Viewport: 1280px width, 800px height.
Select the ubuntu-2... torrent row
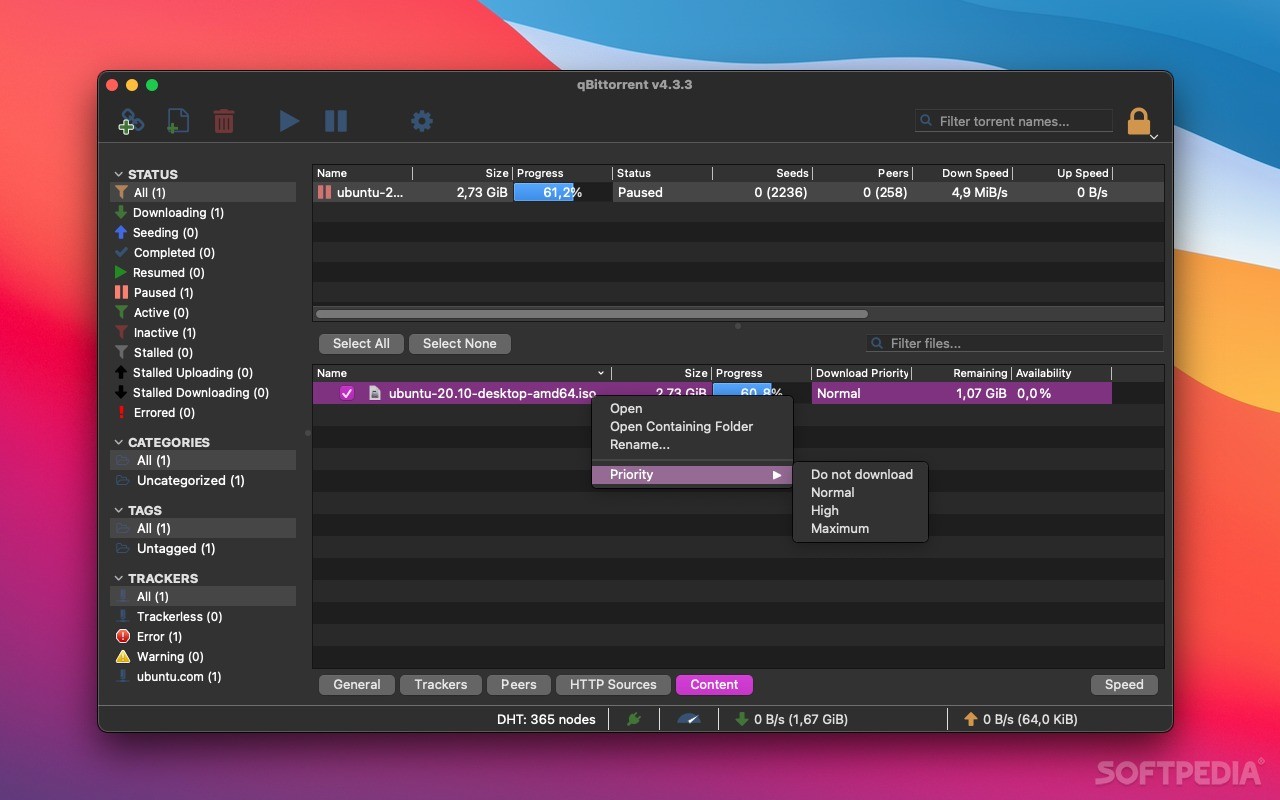tap(738, 192)
